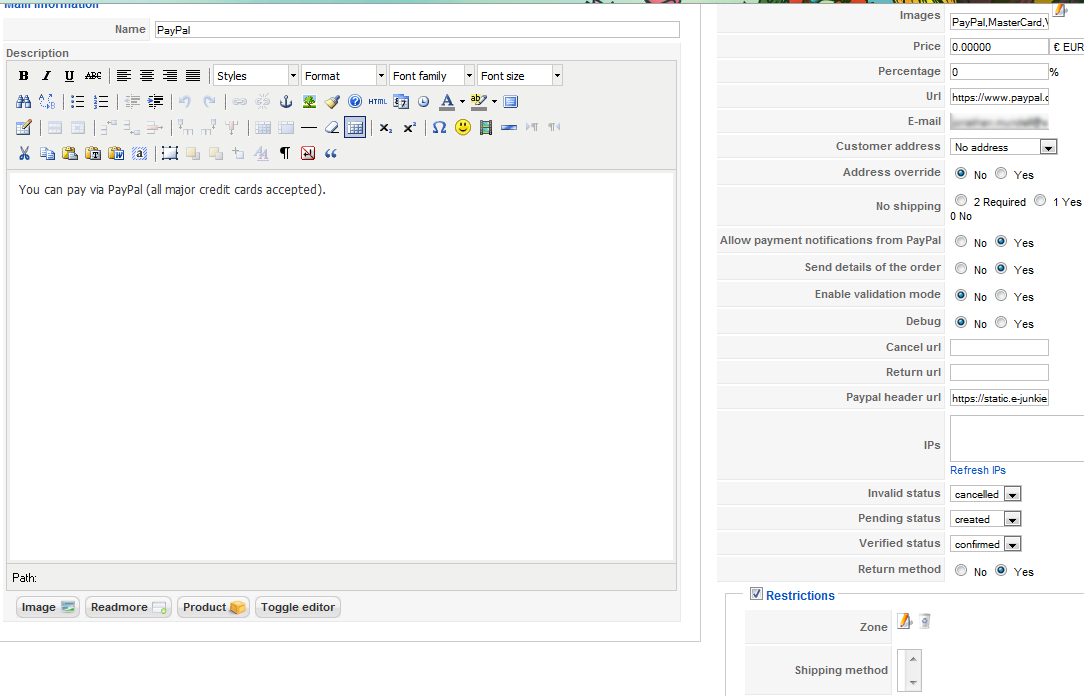Open the highlight background color picker arrow
Screen dimensions: 1084x696
(x=494, y=102)
